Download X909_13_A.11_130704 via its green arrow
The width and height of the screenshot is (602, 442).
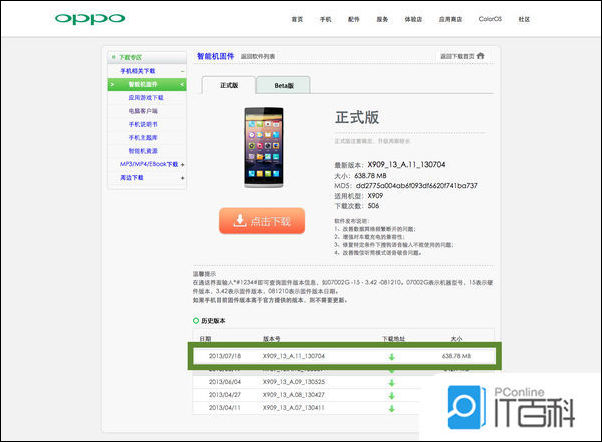(392, 357)
